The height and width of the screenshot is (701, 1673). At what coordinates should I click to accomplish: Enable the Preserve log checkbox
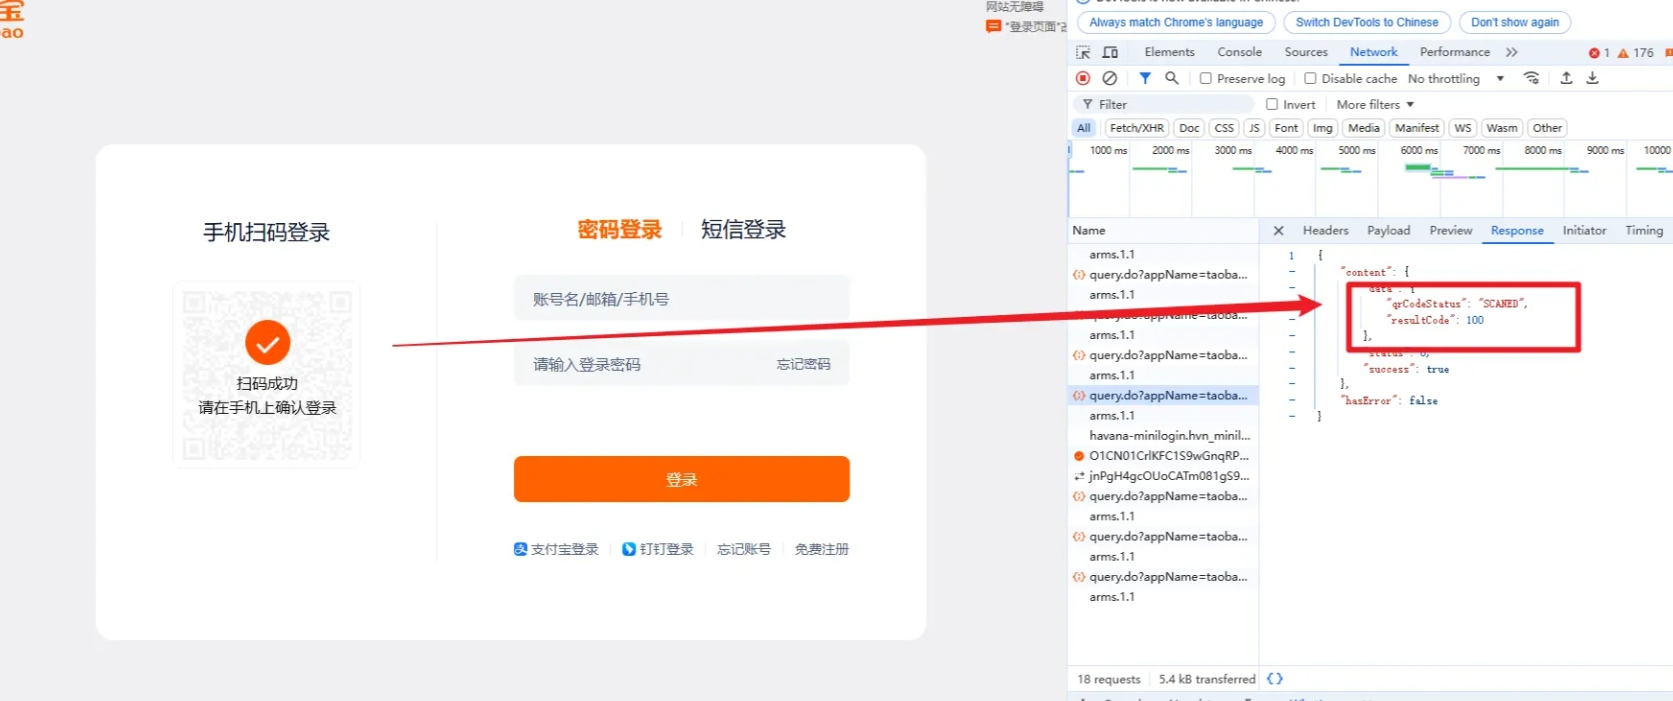tap(1206, 78)
